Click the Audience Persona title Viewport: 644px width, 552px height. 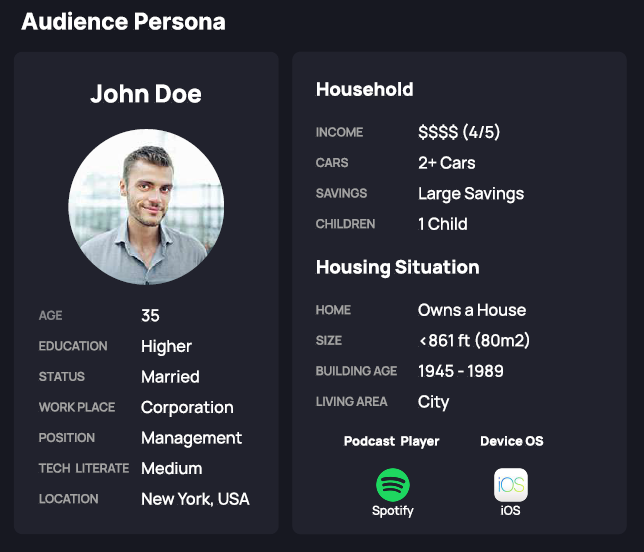tap(123, 21)
